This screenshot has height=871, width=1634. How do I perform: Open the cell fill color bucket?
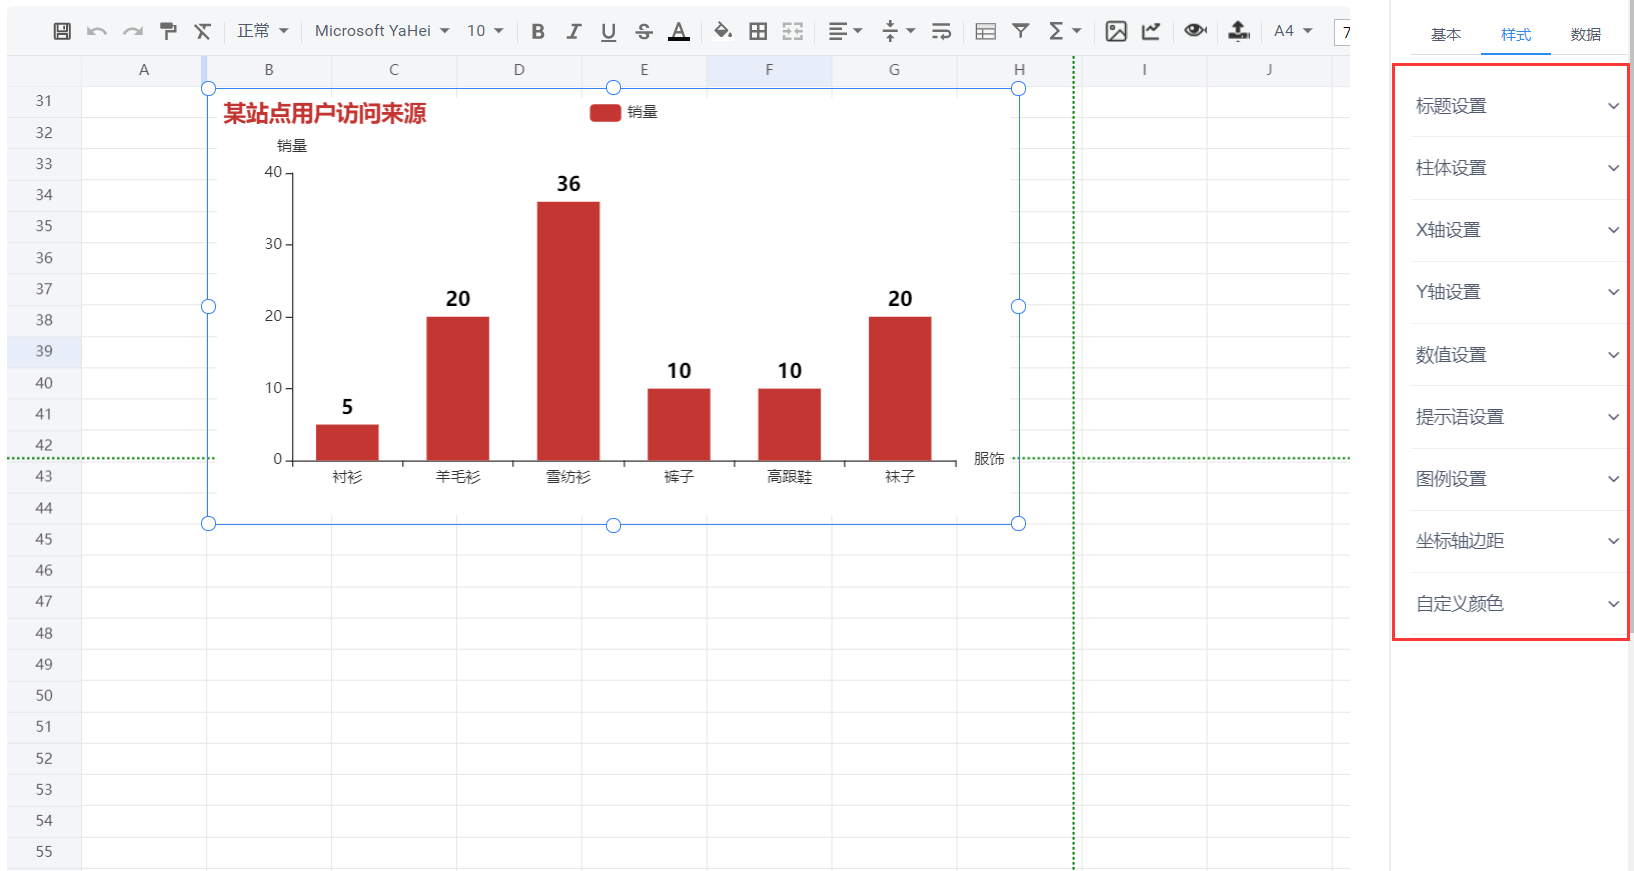tap(723, 31)
